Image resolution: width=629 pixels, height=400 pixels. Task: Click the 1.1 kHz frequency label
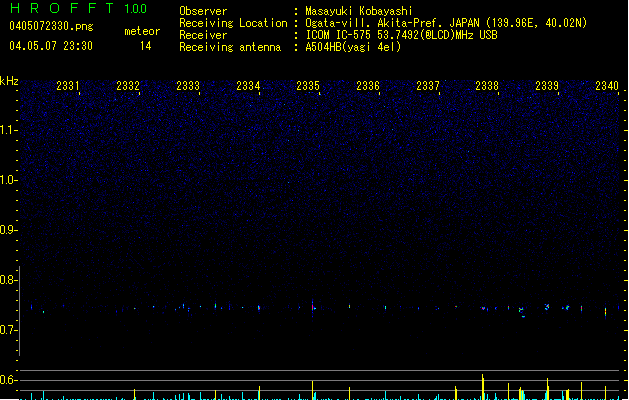pyautogui.click(x=8, y=130)
